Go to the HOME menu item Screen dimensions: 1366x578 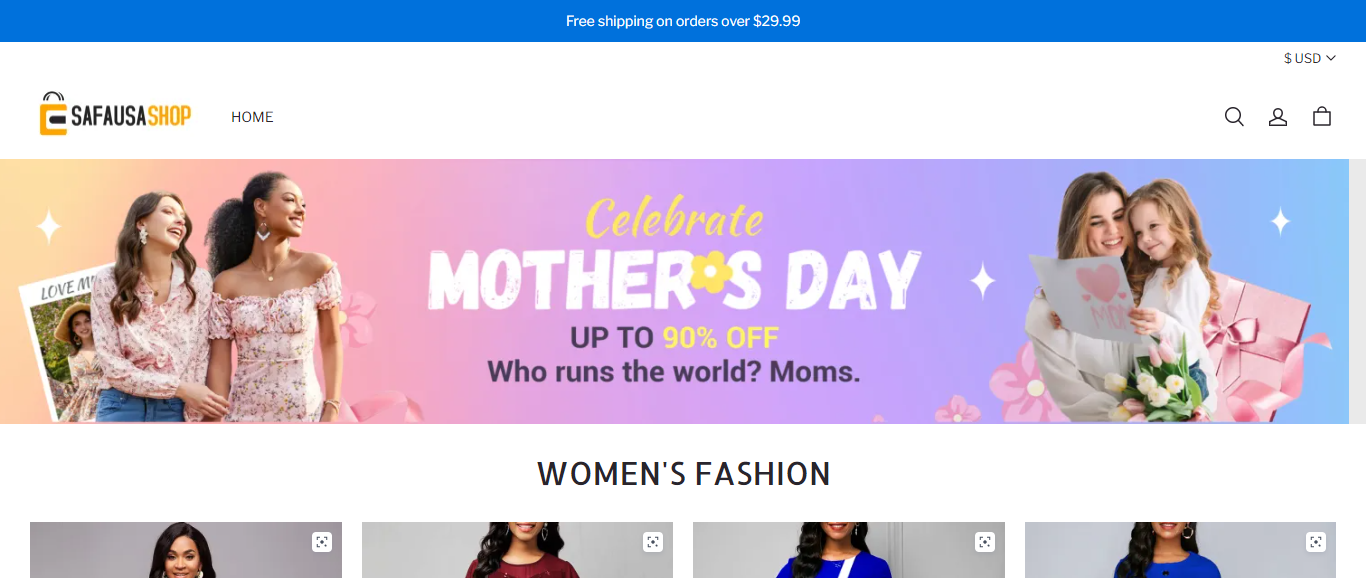252,117
